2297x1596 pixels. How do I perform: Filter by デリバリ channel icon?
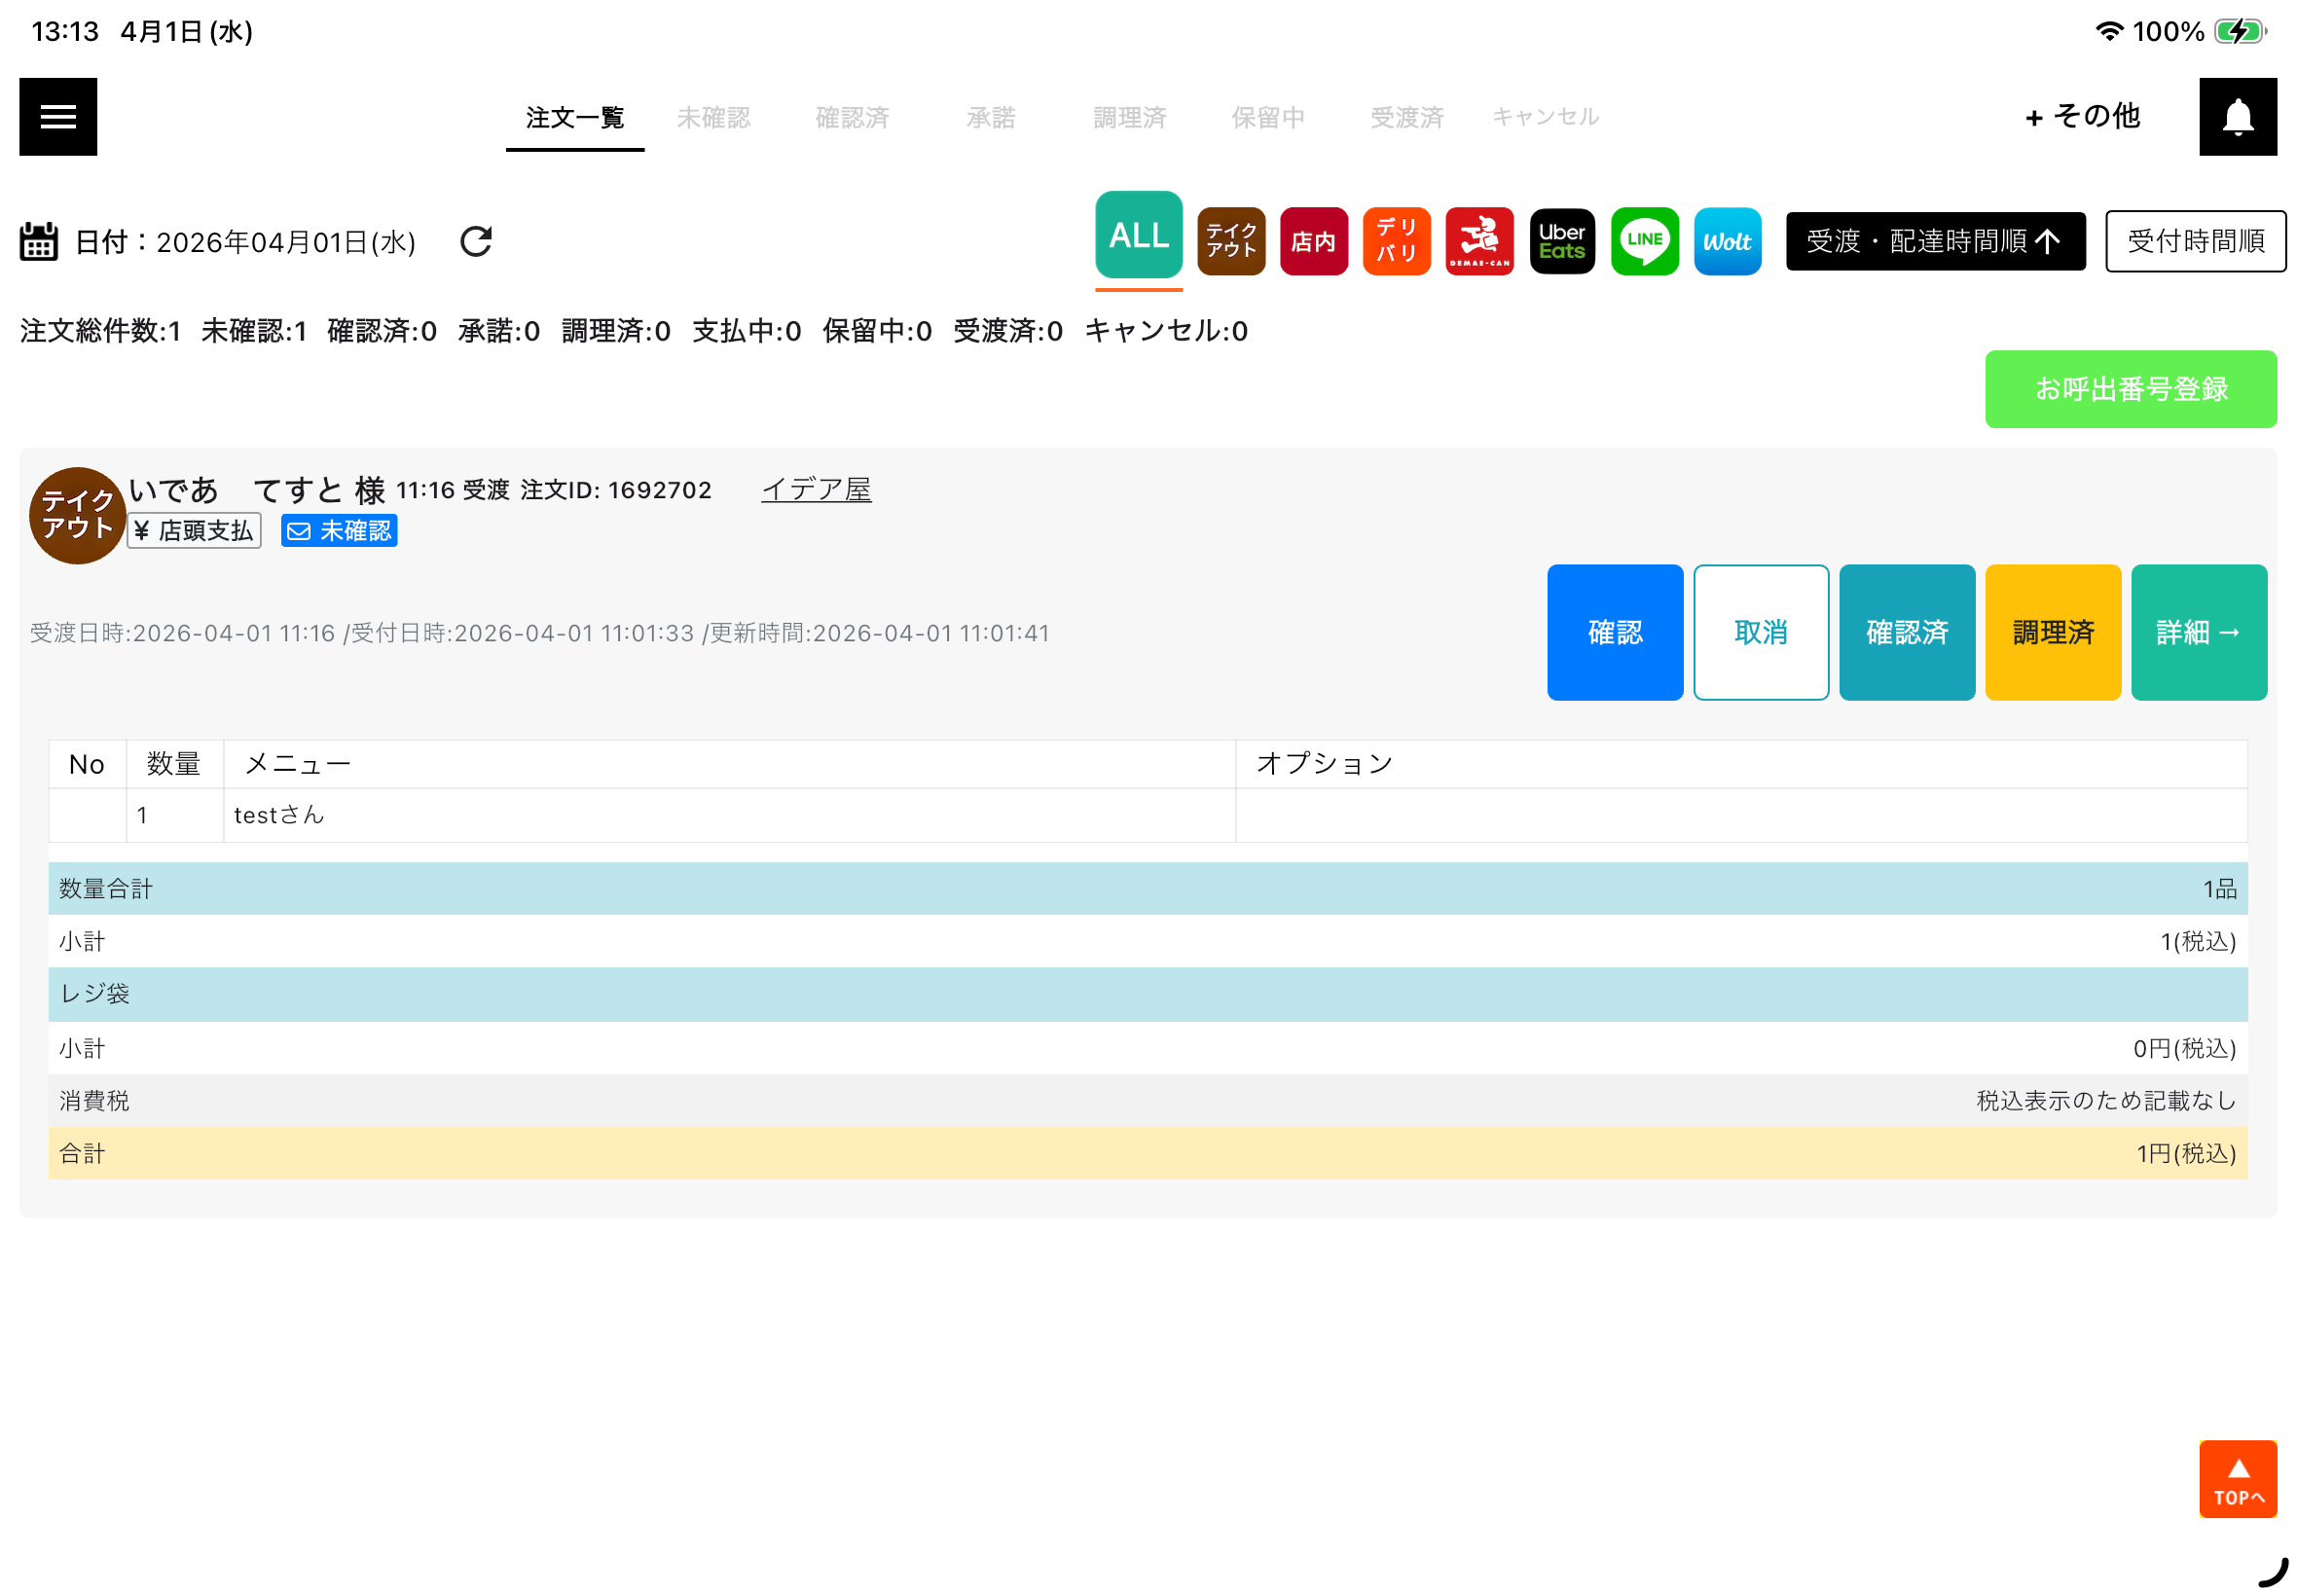coord(1396,241)
